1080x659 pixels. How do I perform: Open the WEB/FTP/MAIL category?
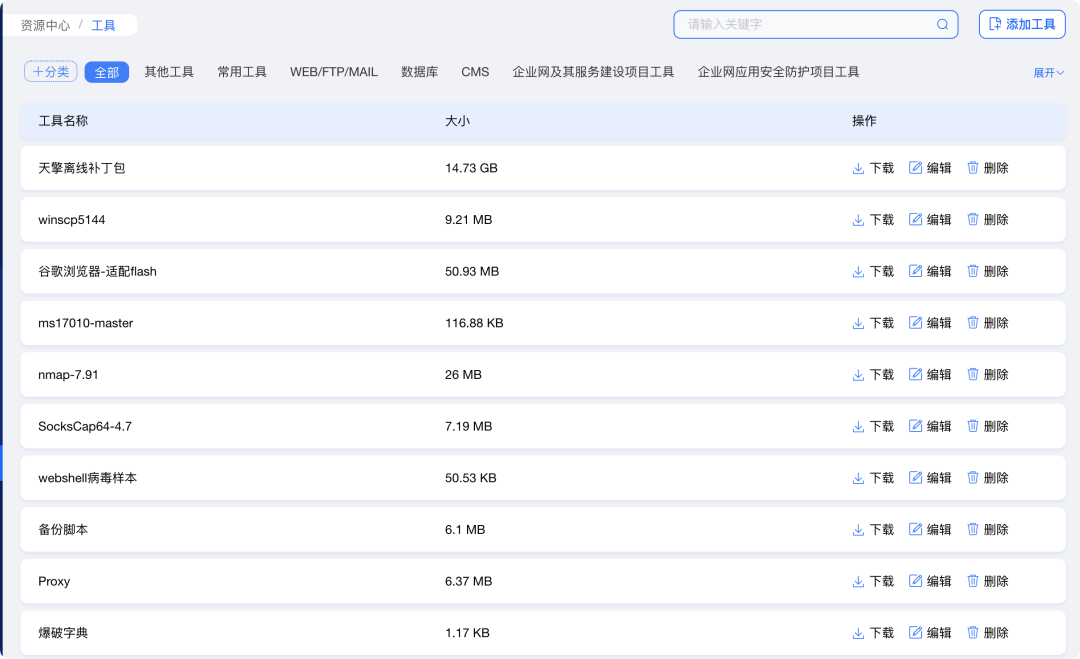point(334,72)
